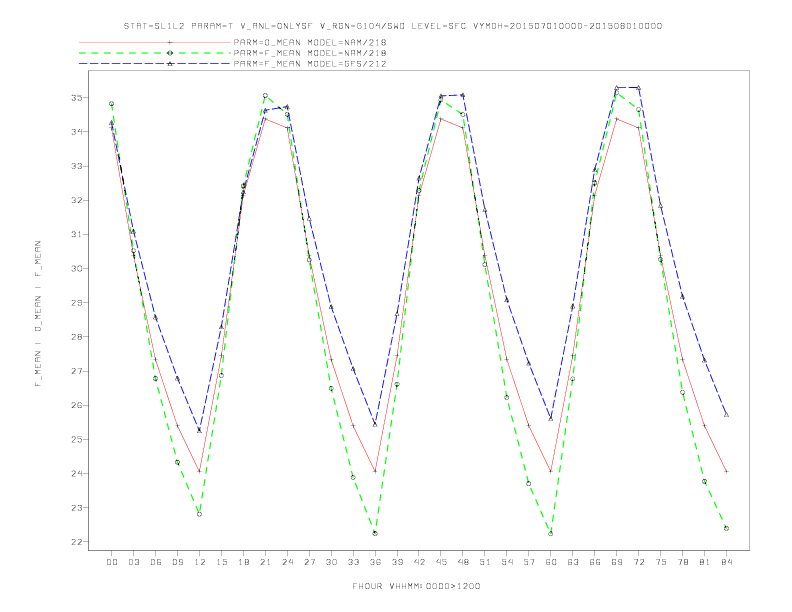Click x-axis forecast hour label 57
The width and height of the screenshot is (792, 612).
point(529,562)
